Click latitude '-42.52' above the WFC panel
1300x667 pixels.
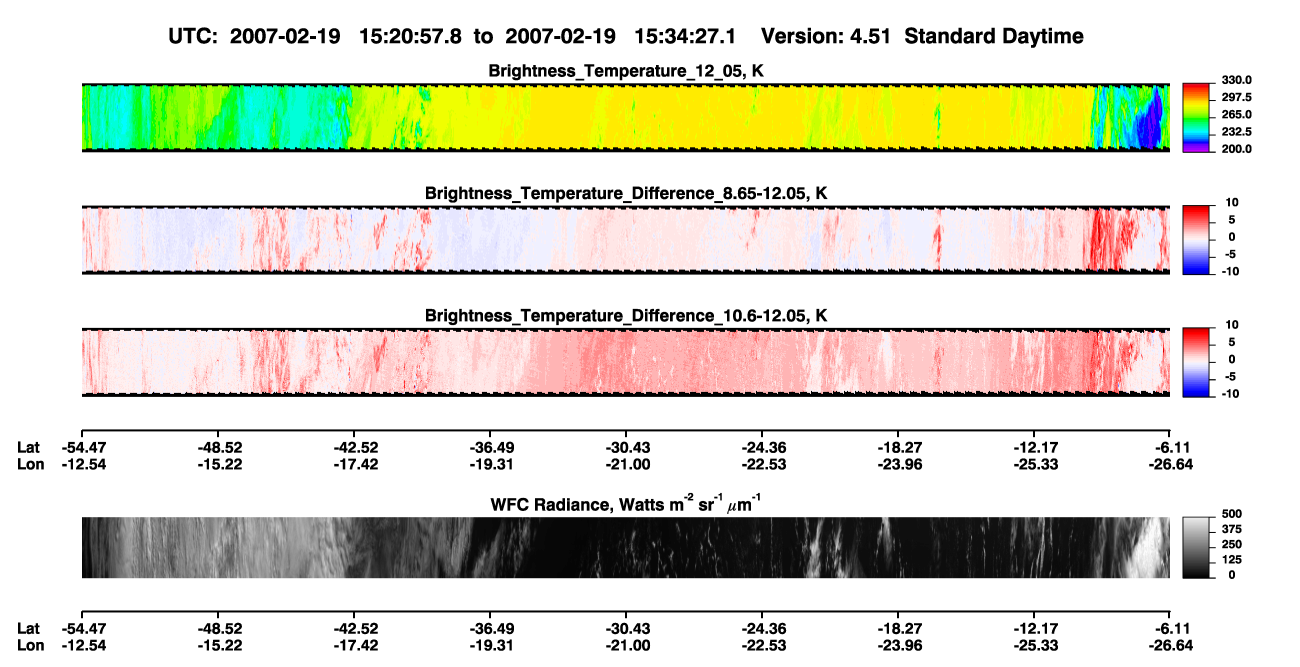click(354, 447)
